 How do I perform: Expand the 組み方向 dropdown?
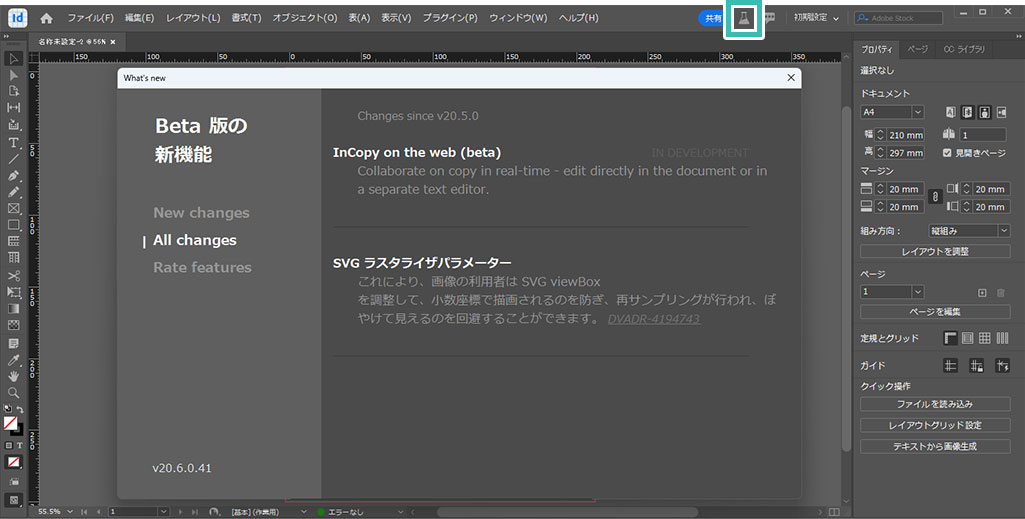1003,231
